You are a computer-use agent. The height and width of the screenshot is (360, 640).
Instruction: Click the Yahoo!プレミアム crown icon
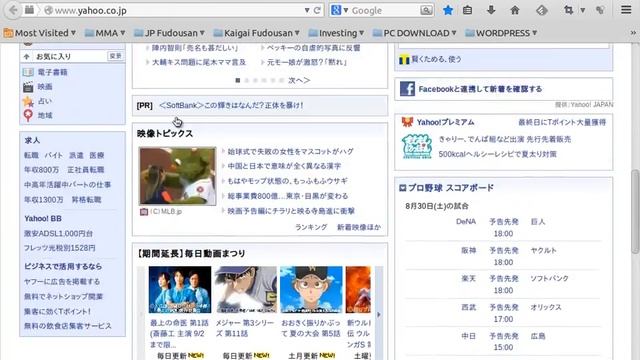[x=407, y=122]
